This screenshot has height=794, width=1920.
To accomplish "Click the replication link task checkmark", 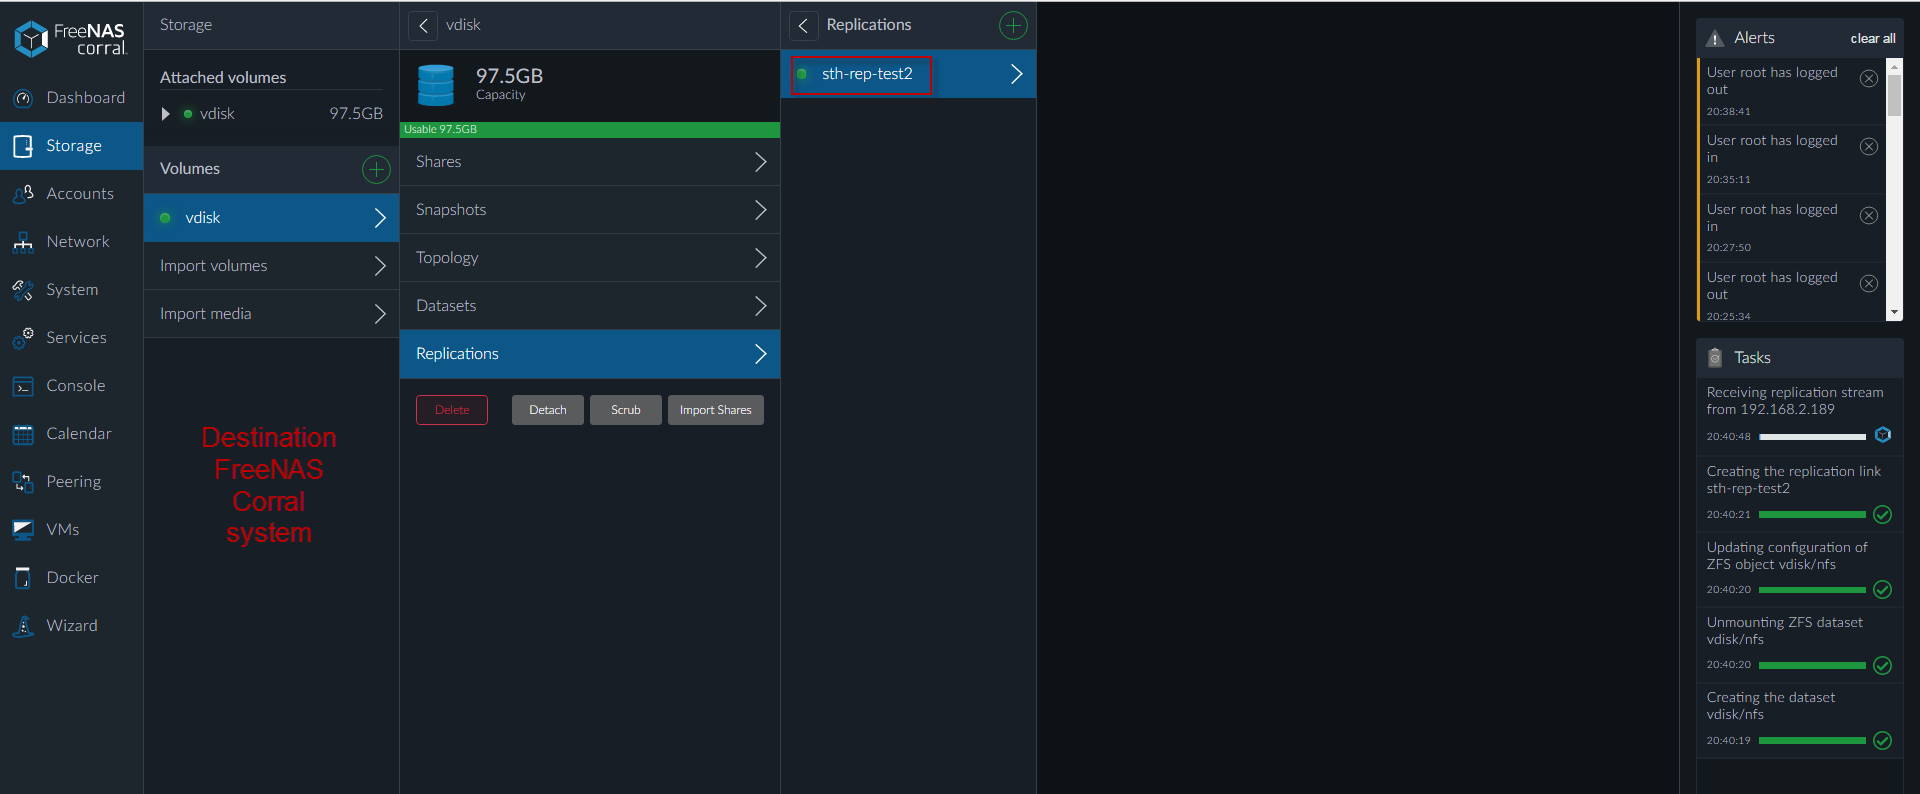I will coord(1883,514).
